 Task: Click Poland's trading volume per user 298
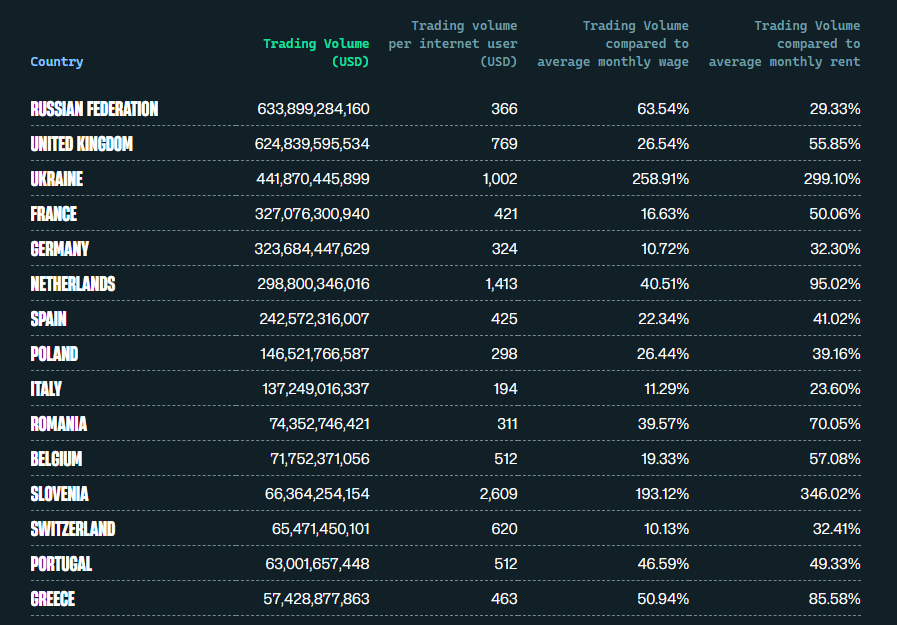(504, 354)
